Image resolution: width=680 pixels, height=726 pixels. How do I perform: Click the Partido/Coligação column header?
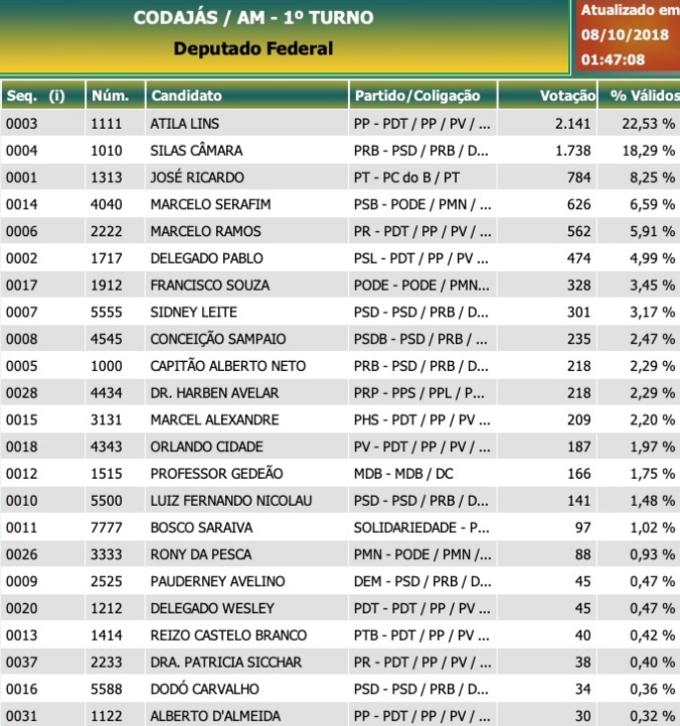(x=417, y=96)
